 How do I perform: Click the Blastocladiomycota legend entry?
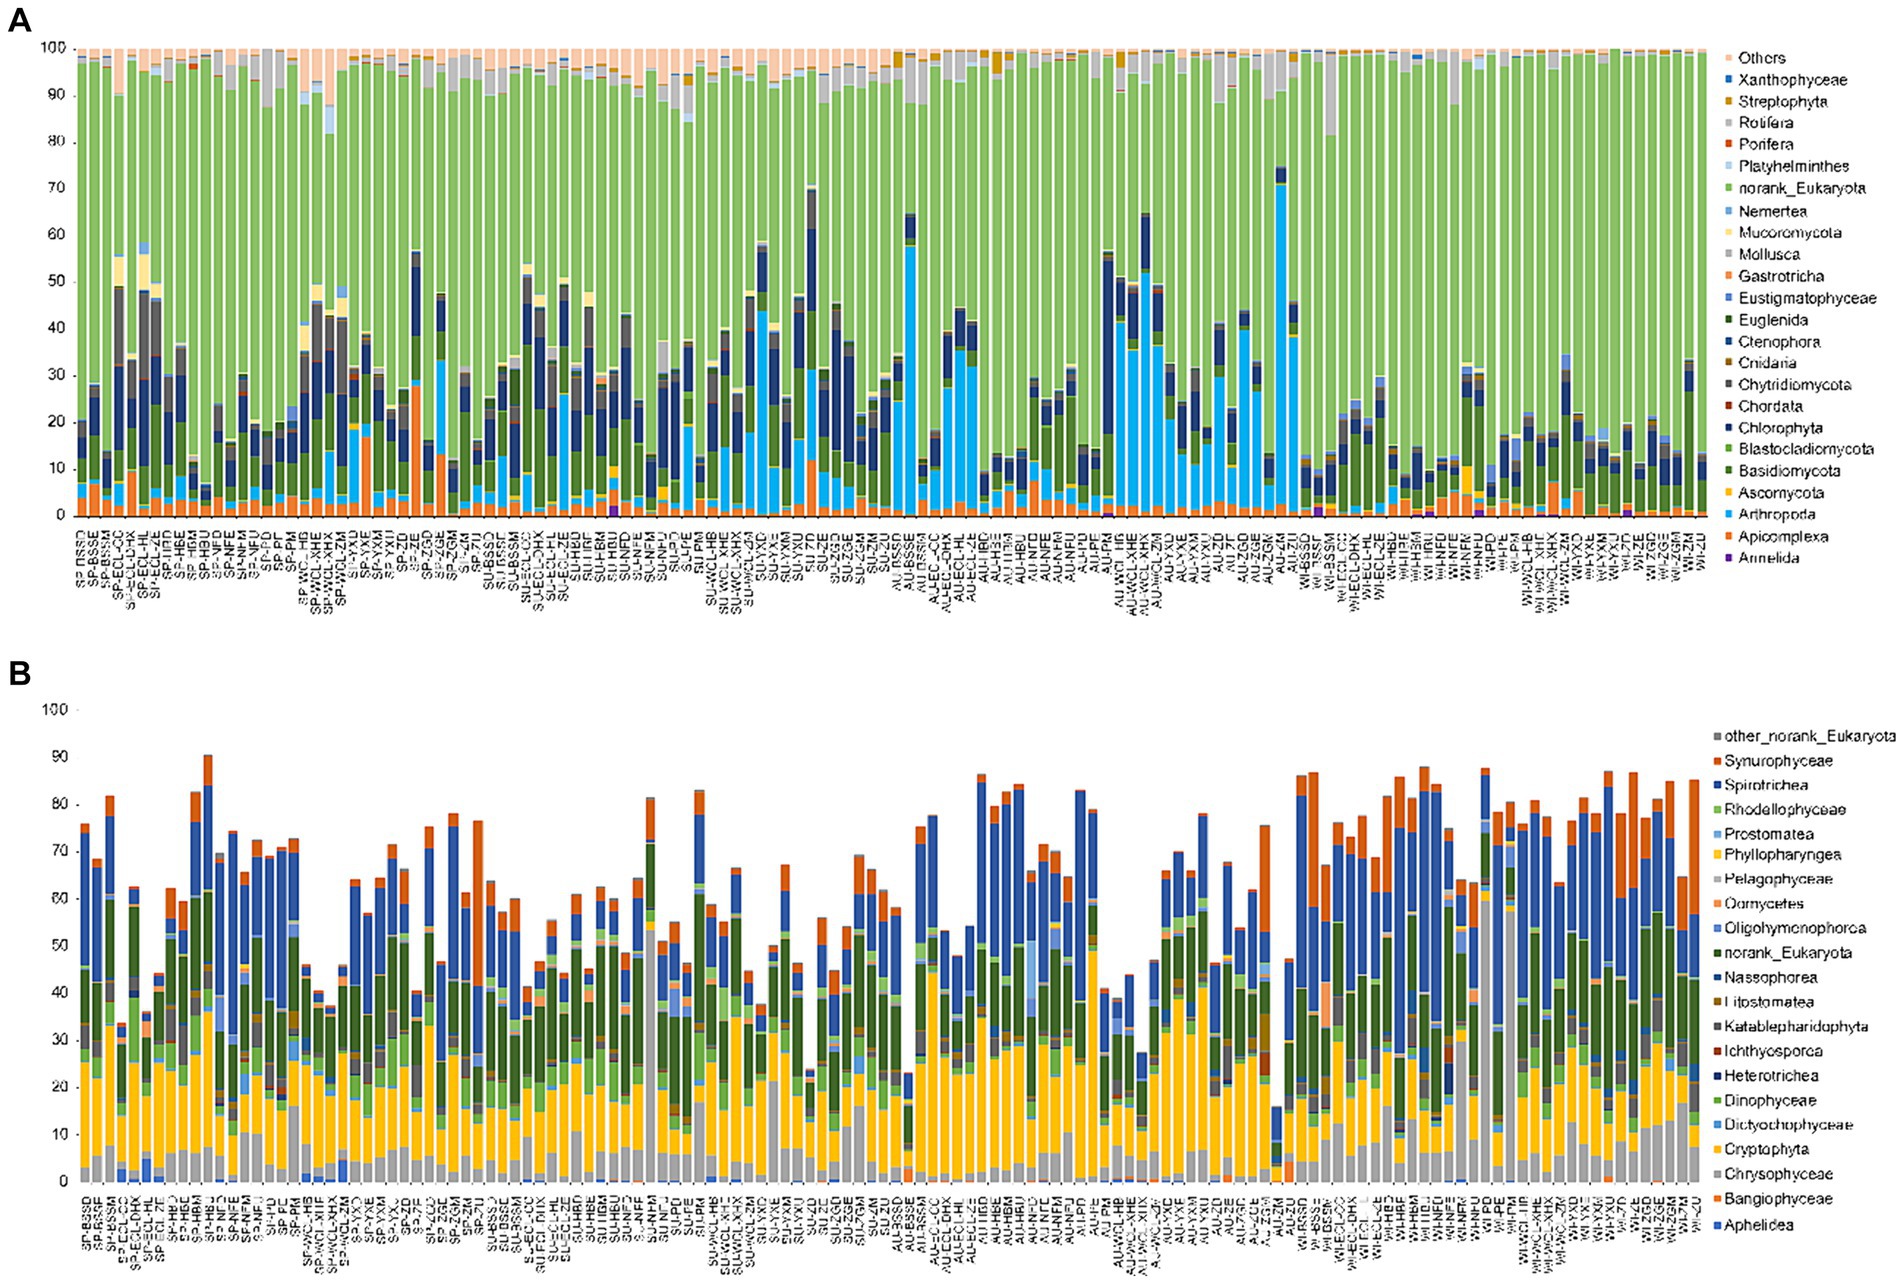pos(1806,450)
